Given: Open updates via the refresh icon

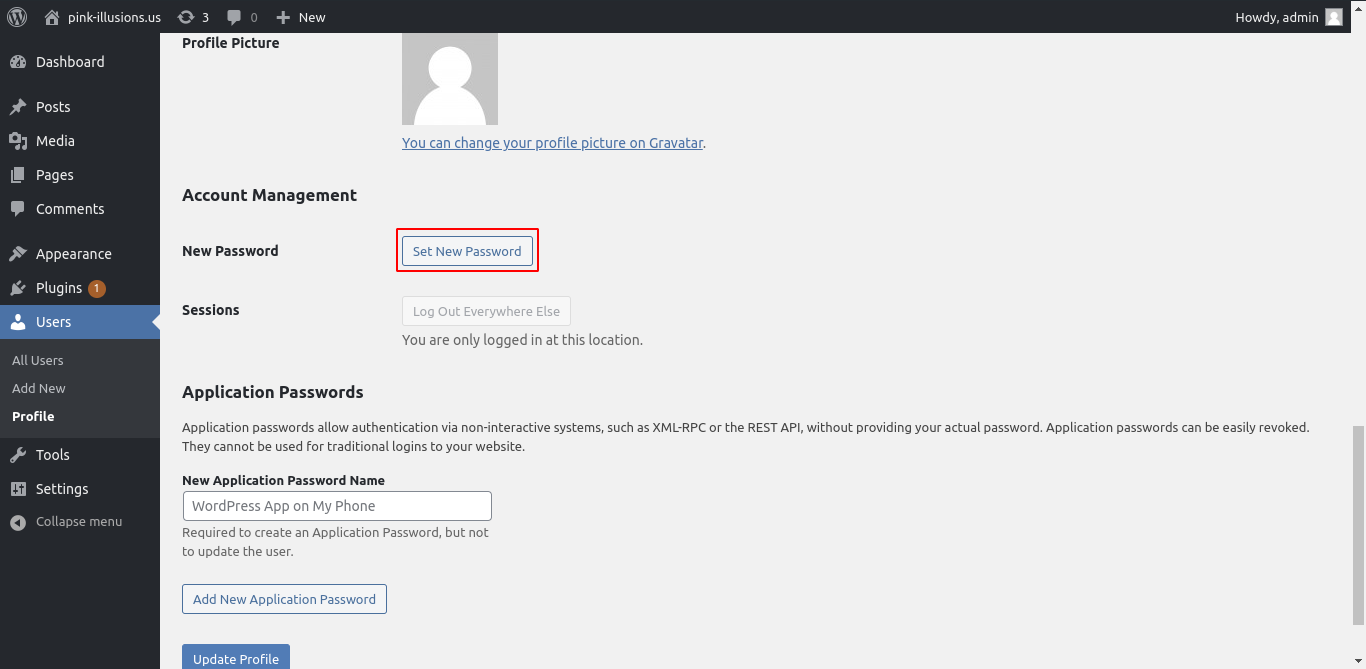Looking at the screenshot, I should pyautogui.click(x=185, y=17).
